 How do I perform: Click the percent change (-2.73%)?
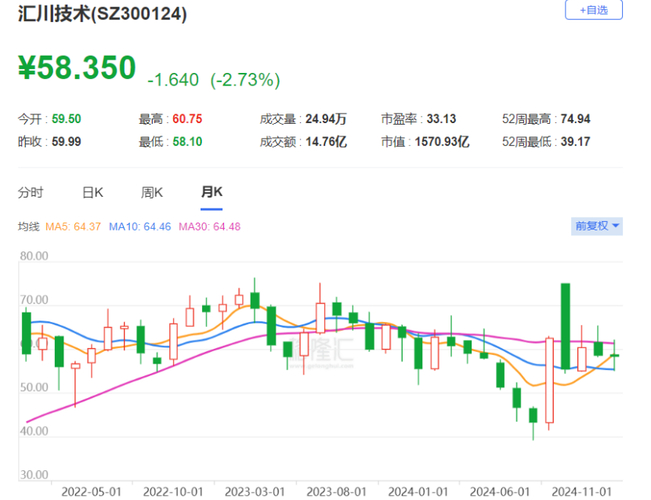point(245,80)
